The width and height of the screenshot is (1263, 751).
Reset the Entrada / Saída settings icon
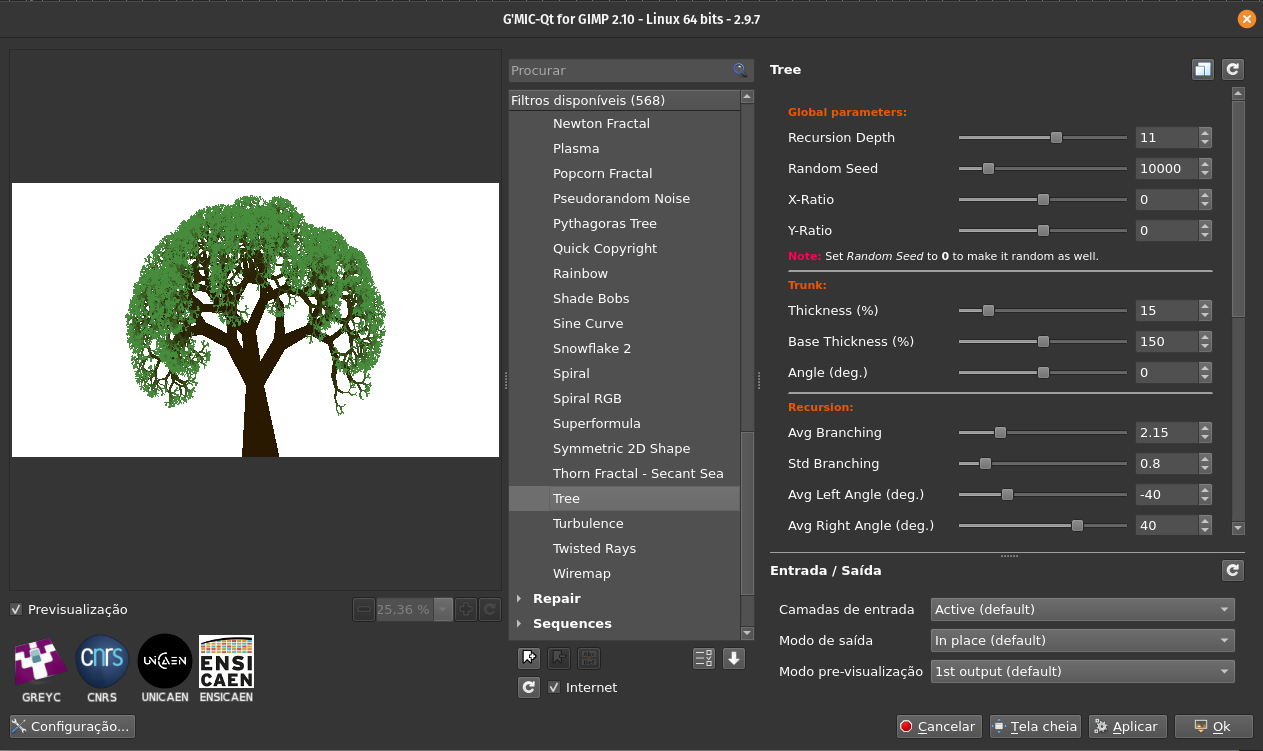click(x=1233, y=570)
